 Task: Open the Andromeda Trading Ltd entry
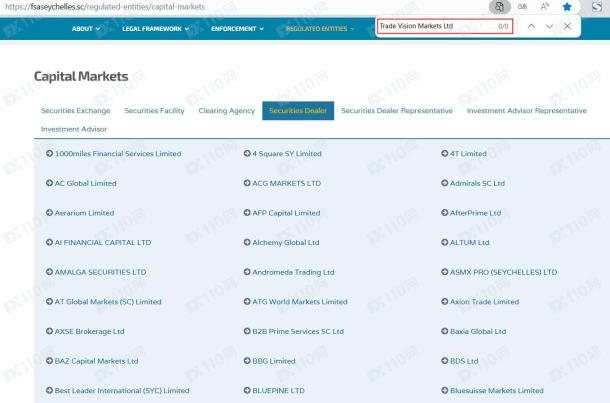pyautogui.click(x=289, y=272)
